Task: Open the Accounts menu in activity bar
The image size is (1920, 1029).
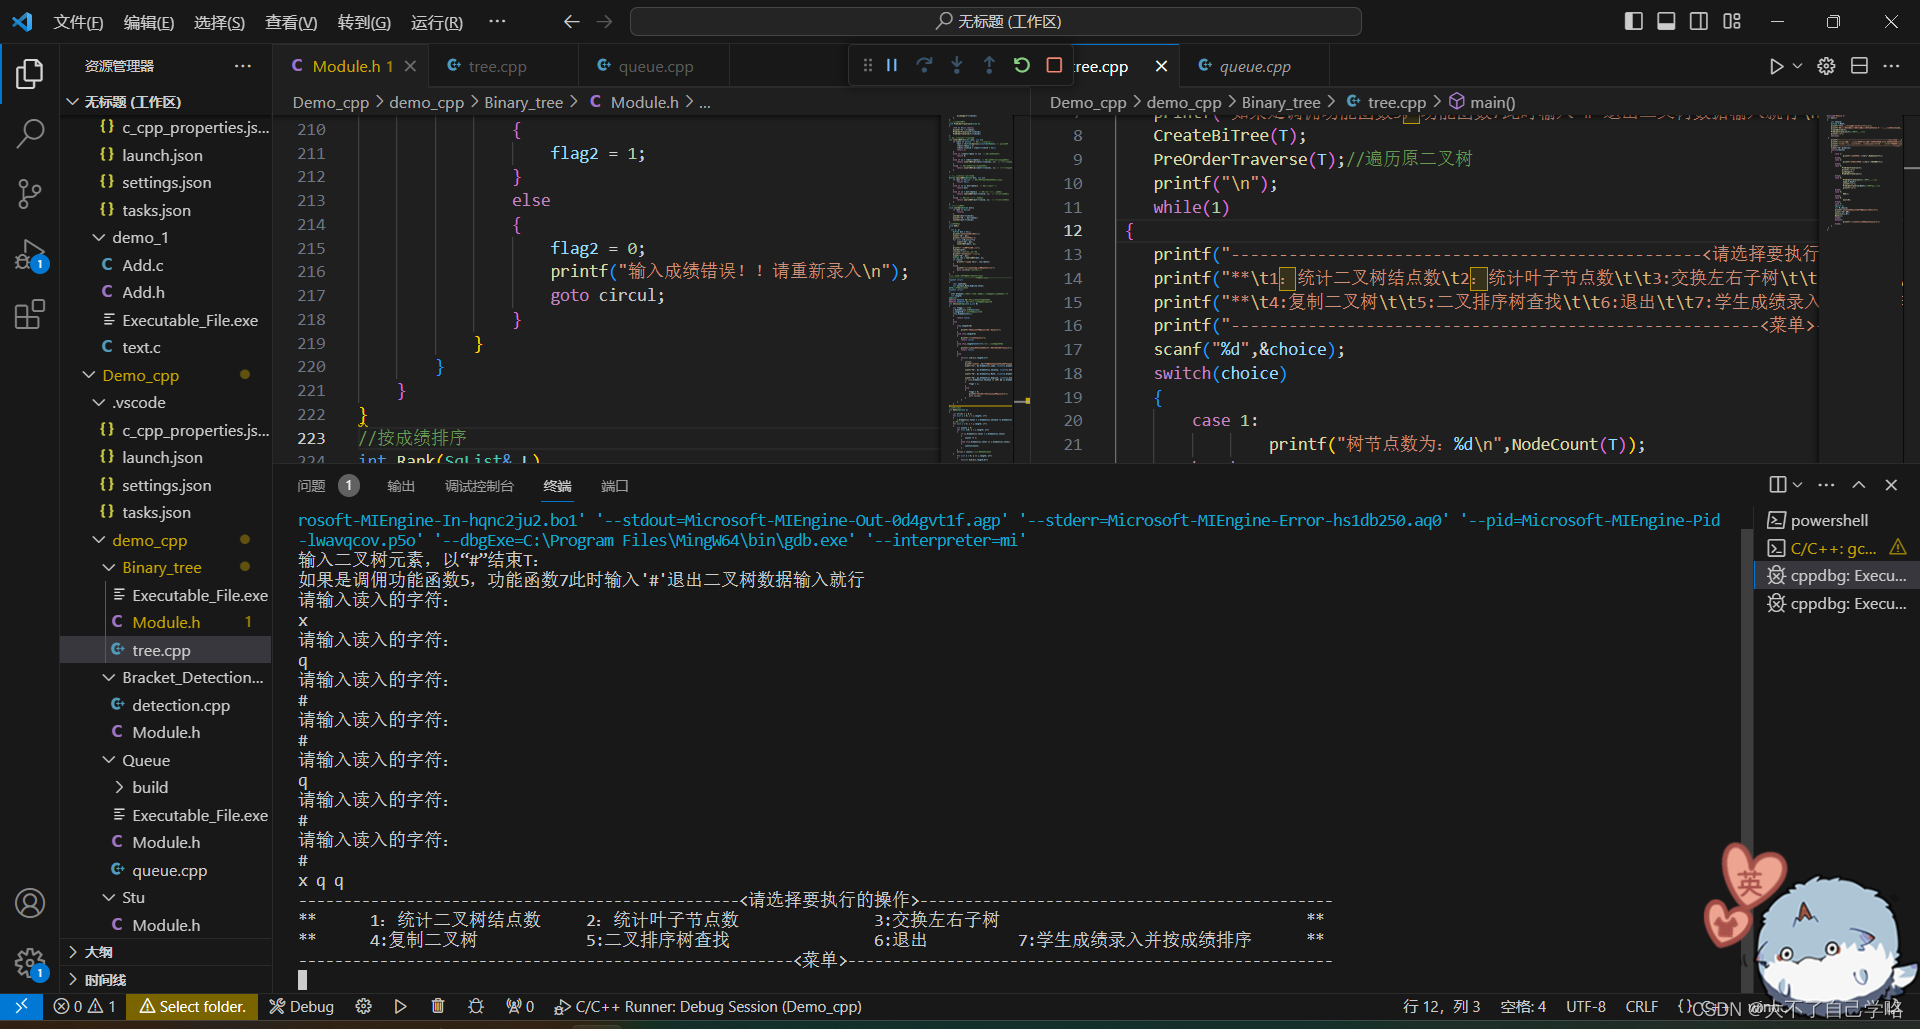Action: 30,903
